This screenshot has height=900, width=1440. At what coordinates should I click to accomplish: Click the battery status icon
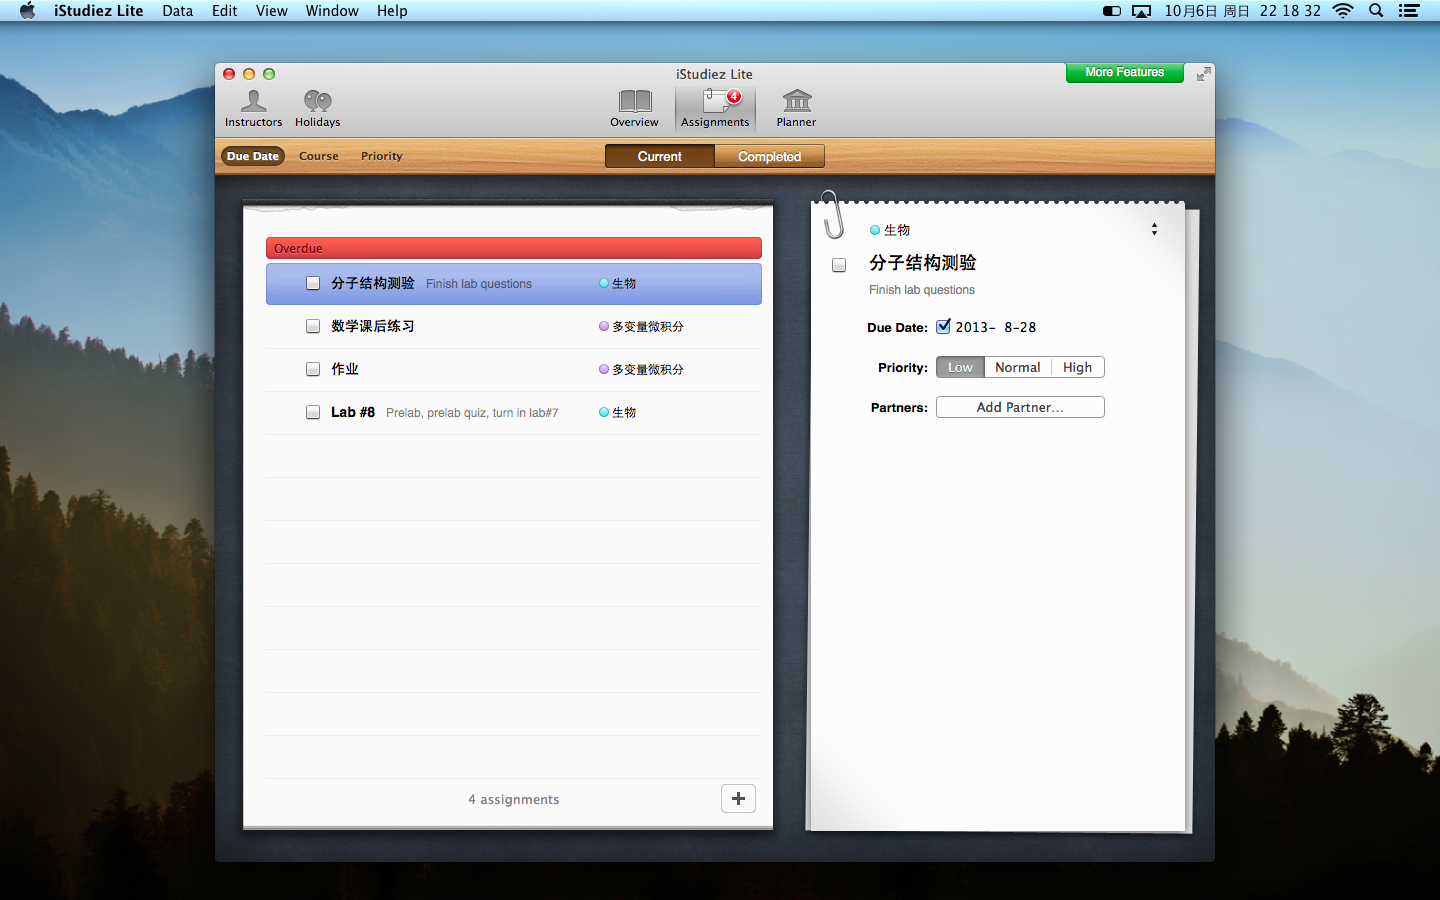[1111, 11]
